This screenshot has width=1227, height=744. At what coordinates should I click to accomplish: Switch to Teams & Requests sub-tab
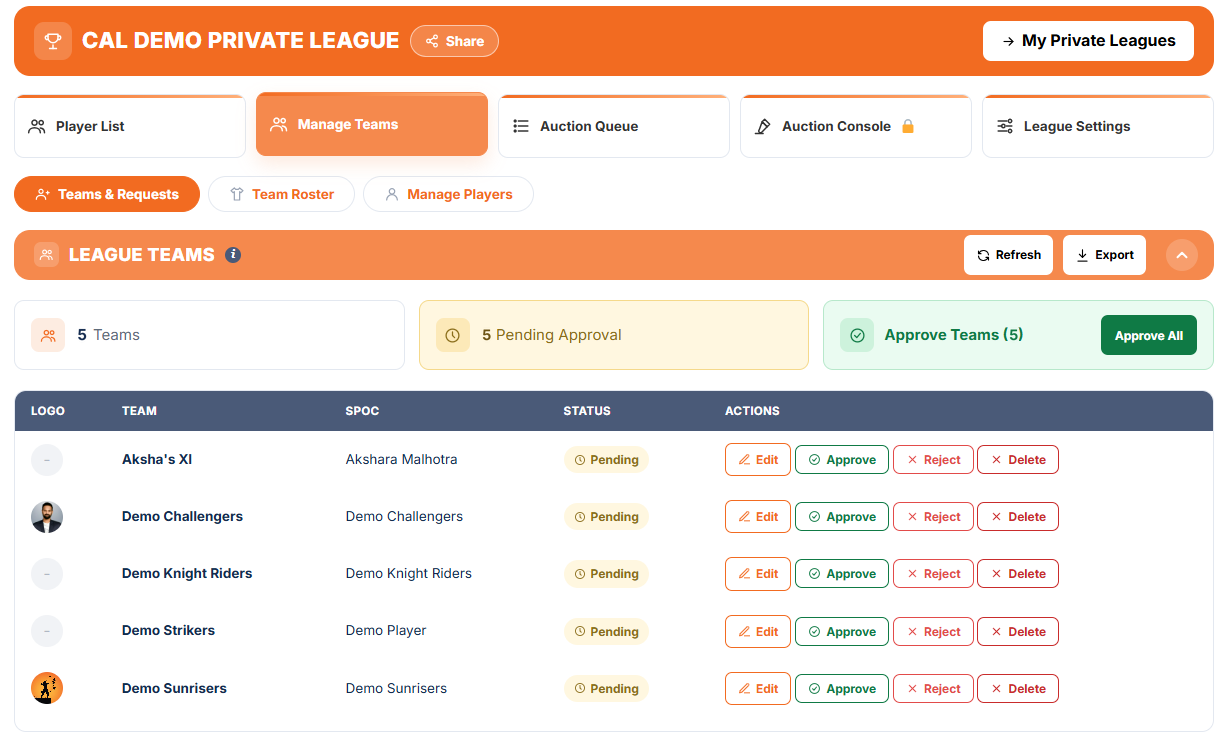(107, 194)
